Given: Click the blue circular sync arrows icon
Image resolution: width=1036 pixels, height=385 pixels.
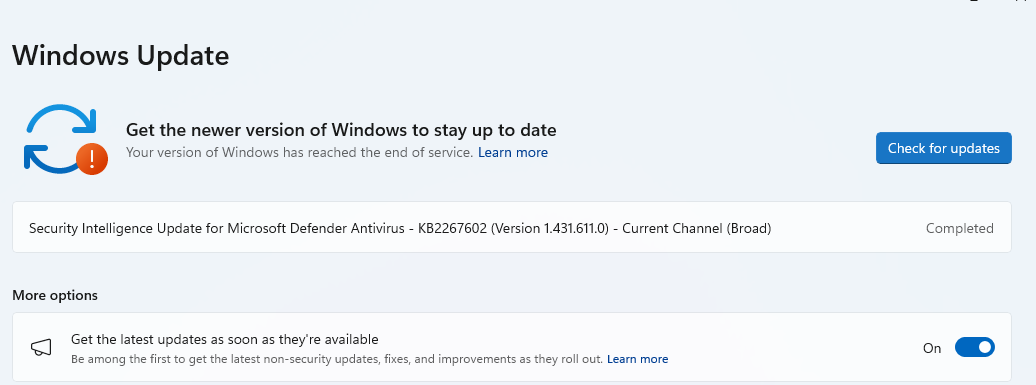Looking at the screenshot, I should point(61,139).
